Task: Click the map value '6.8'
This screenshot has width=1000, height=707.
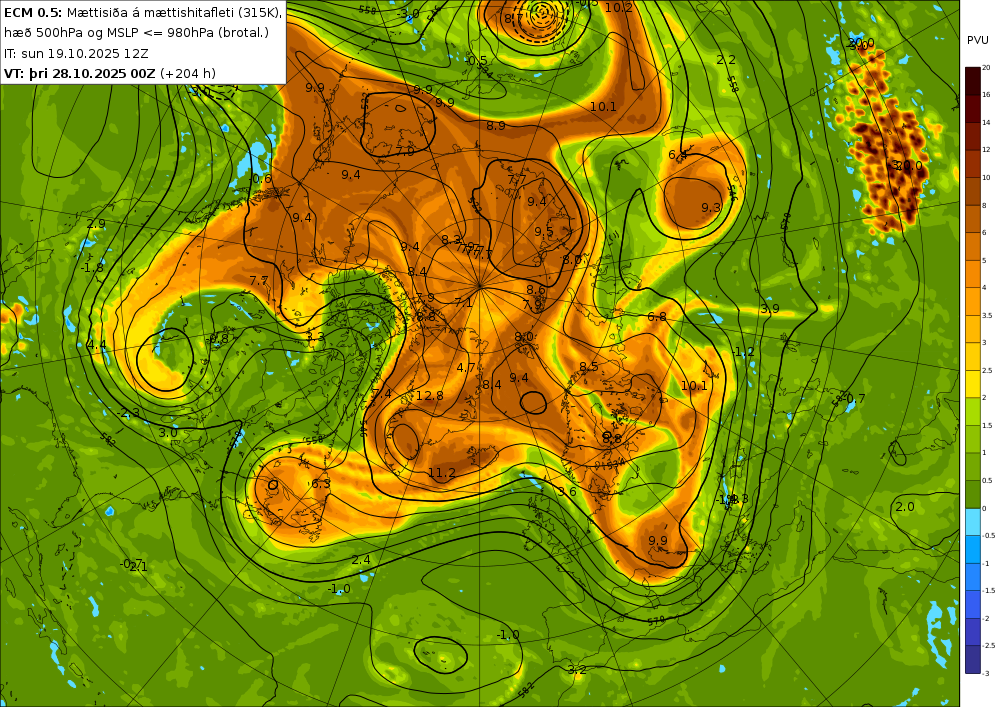Action: (x=657, y=317)
